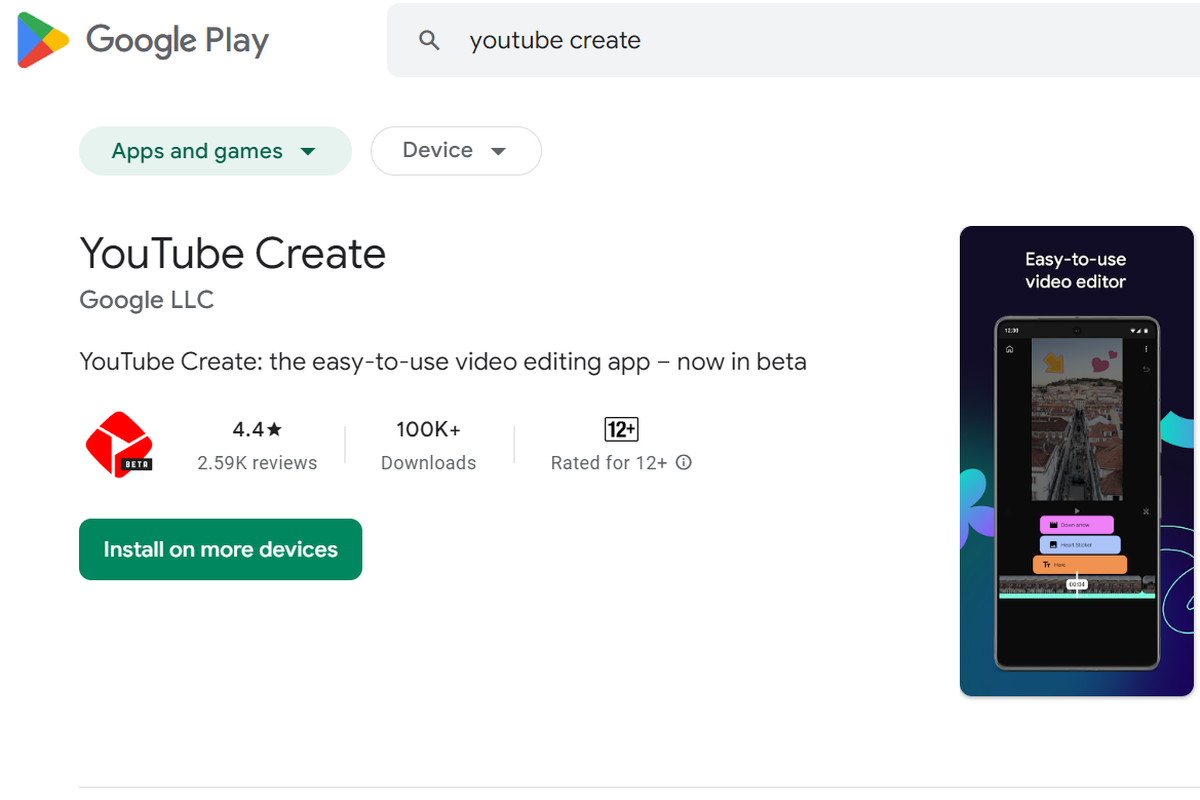Click the YouTube Create beta app icon

(x=118, y=444)
